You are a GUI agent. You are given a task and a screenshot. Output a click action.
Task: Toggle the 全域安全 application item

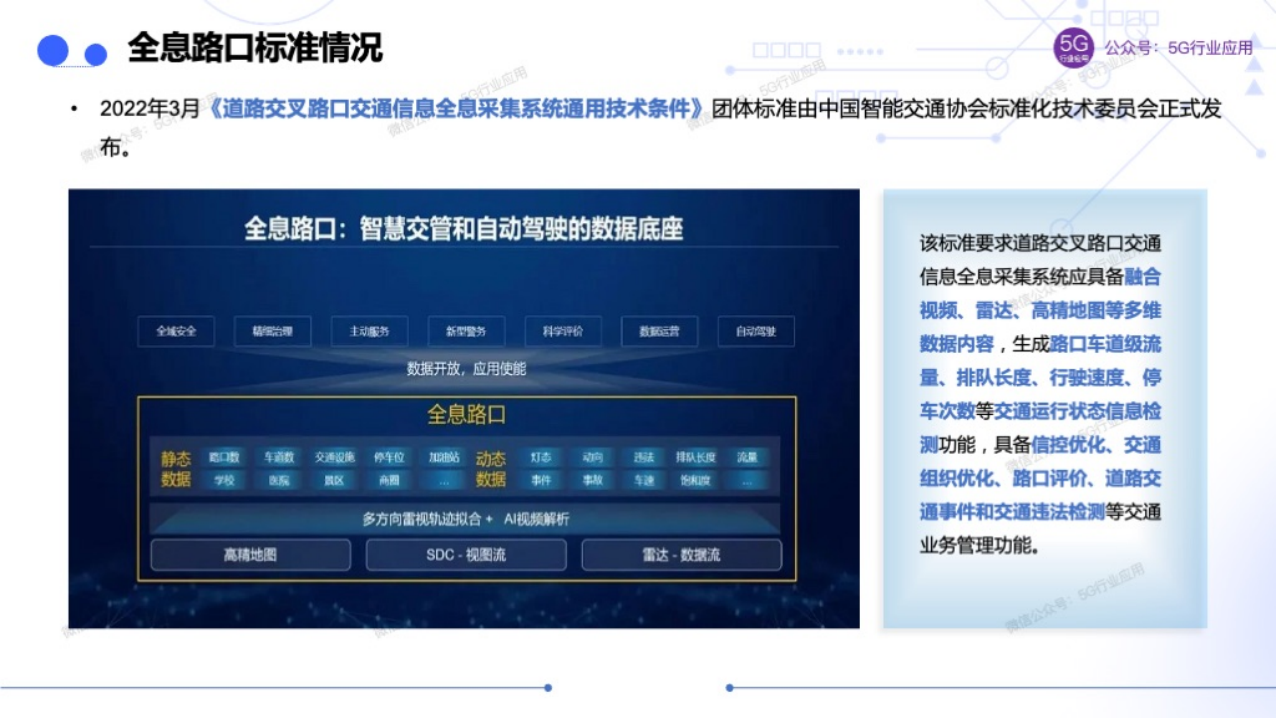[x=177, y=330]
